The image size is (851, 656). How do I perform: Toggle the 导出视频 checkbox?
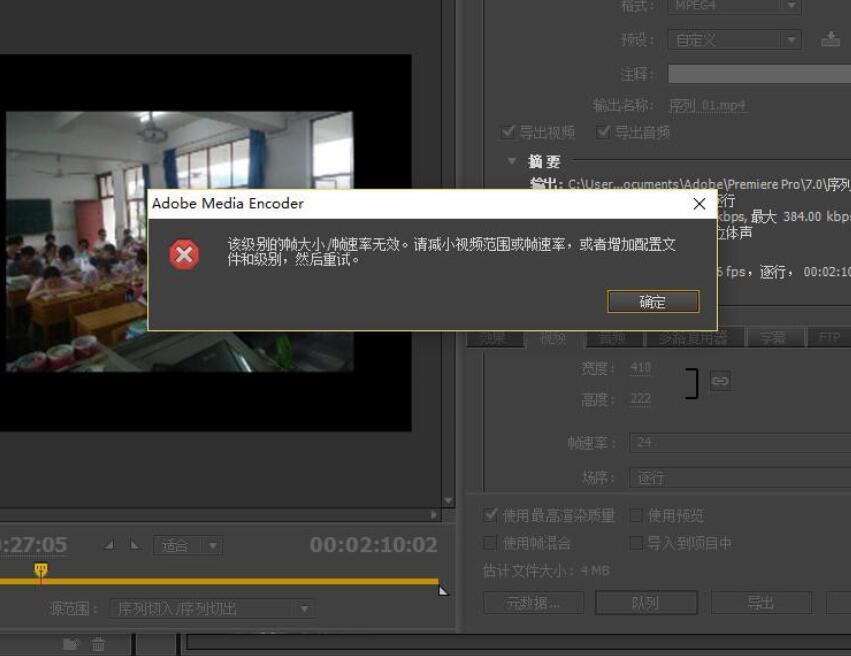[x=507, y=131]
